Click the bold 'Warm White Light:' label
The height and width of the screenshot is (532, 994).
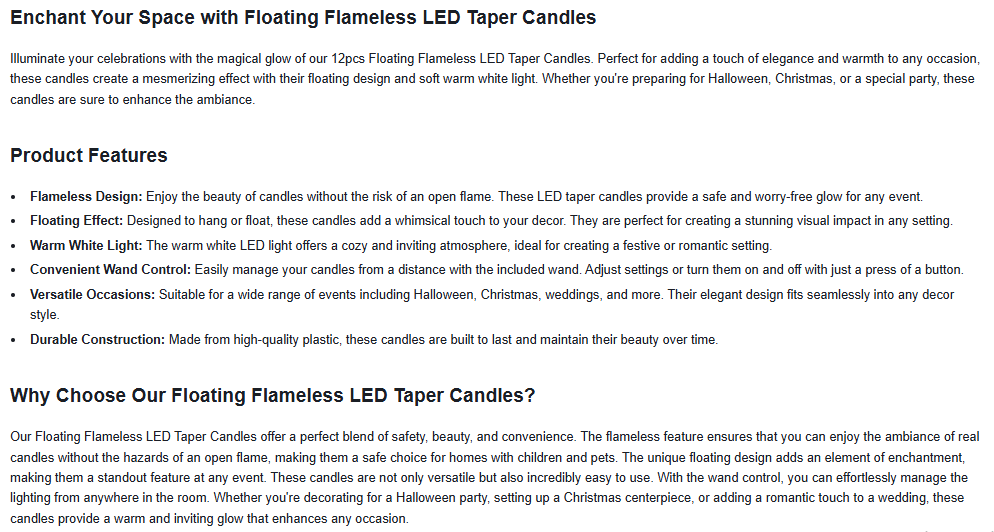point(86,245)
